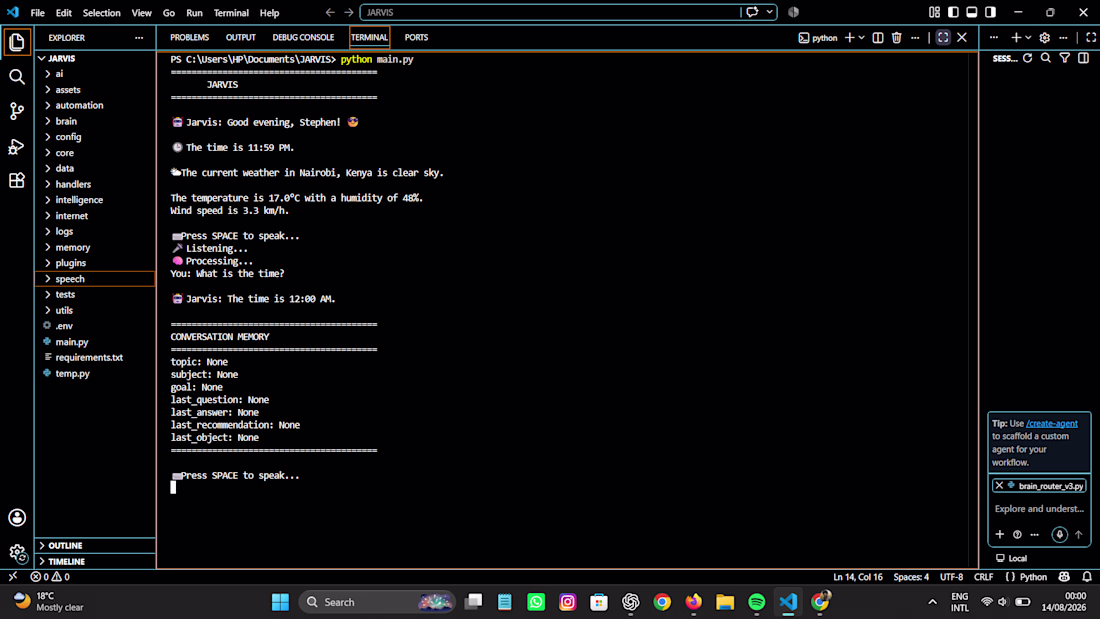Image resolution: width=1100 pixels, height=619 pixels.
Task: Send the chat message with arrow
Action: point(1078,535)
